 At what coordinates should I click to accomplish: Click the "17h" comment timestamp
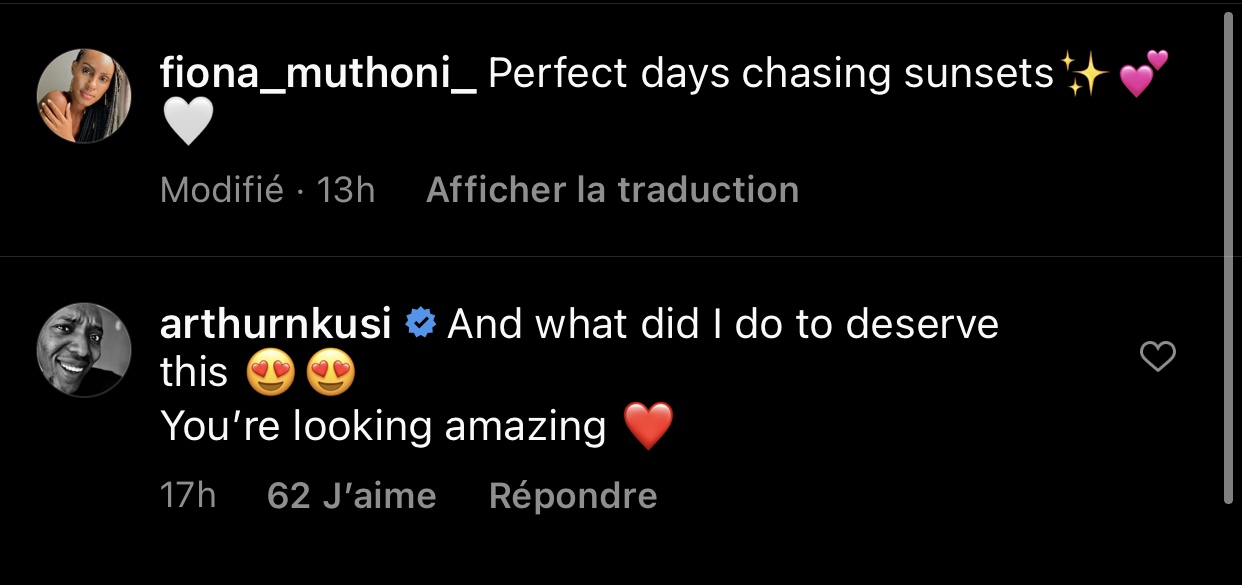tap(188, 496)
